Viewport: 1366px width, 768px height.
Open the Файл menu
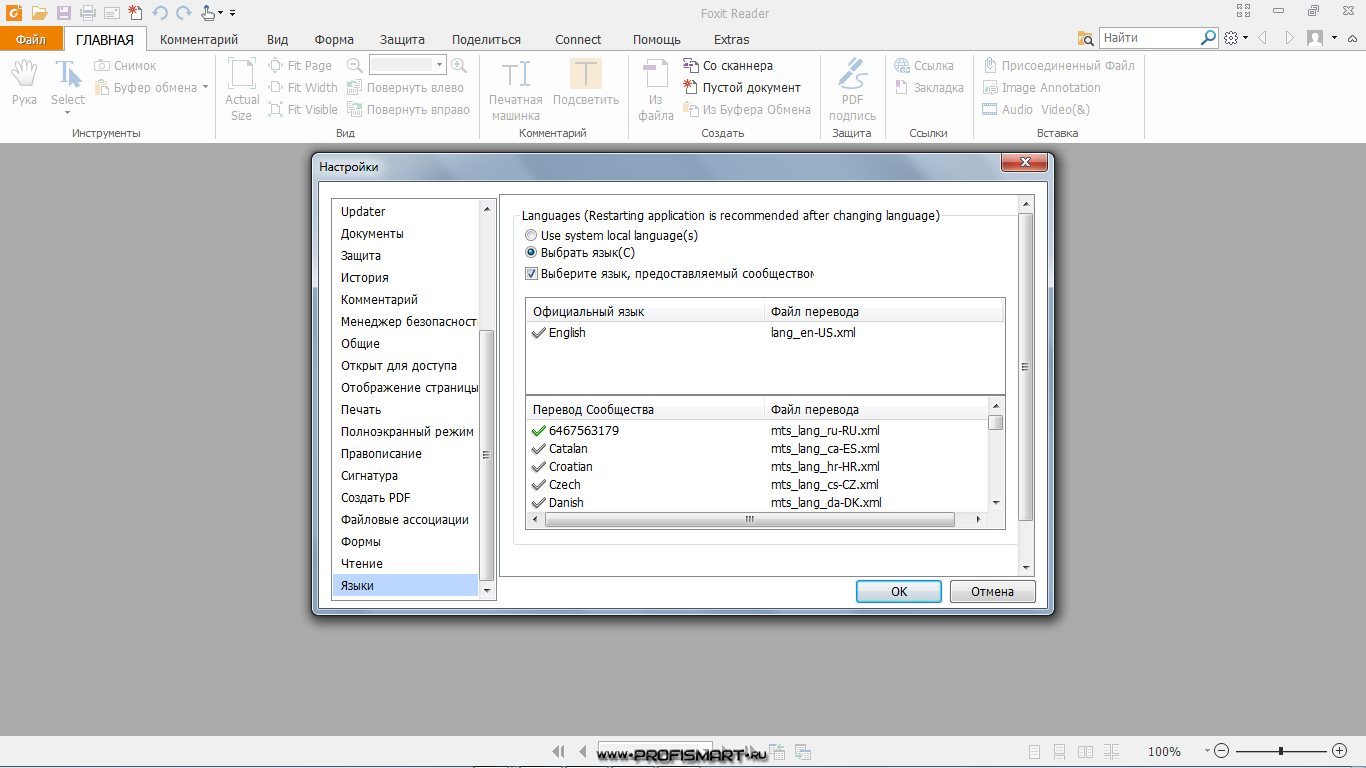point(31,39)
